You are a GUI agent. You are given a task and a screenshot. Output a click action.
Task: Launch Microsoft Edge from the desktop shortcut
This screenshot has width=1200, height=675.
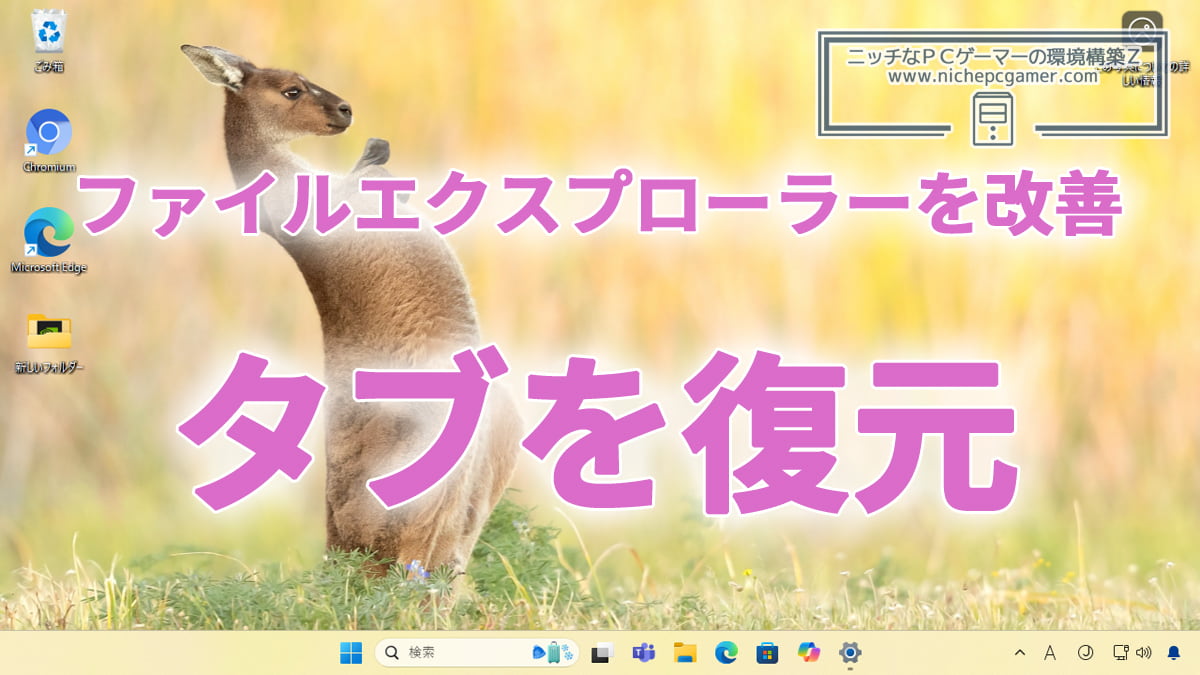48,233
